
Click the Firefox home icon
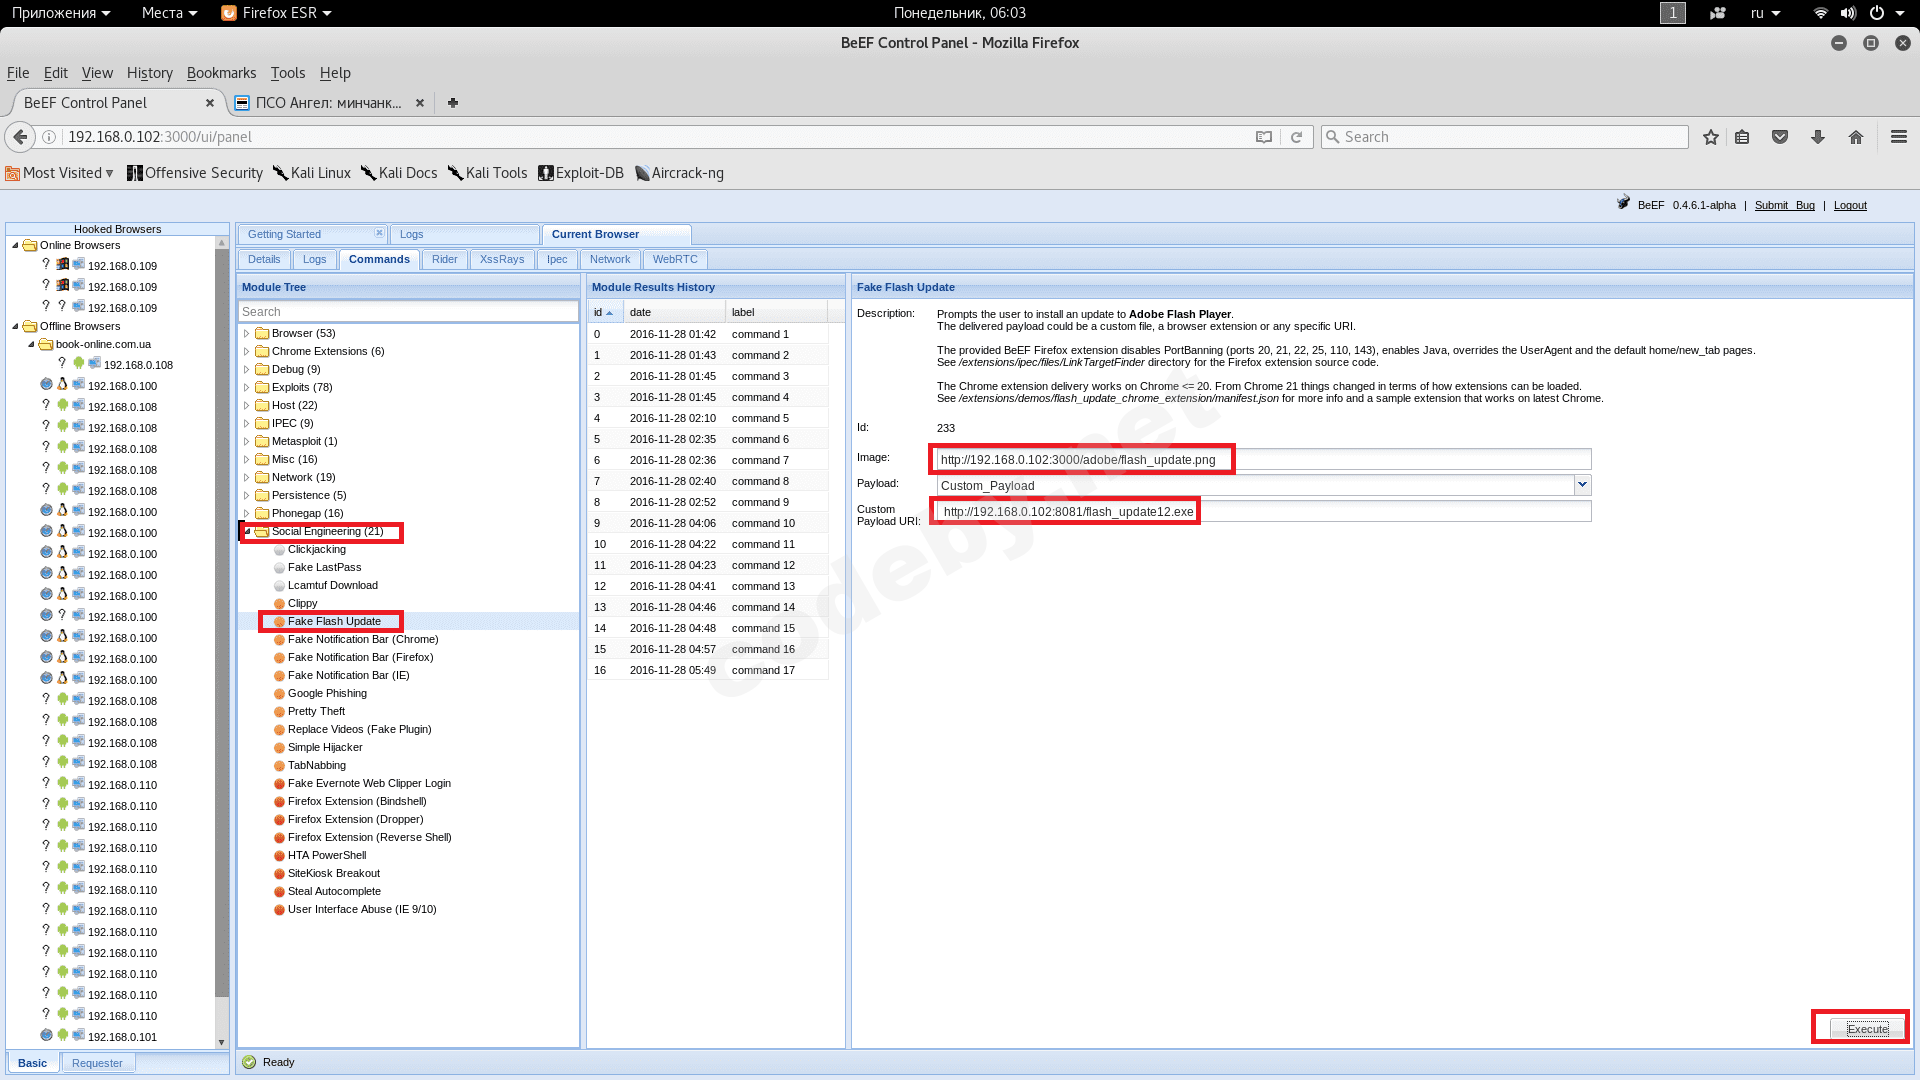click(1856, 137)
